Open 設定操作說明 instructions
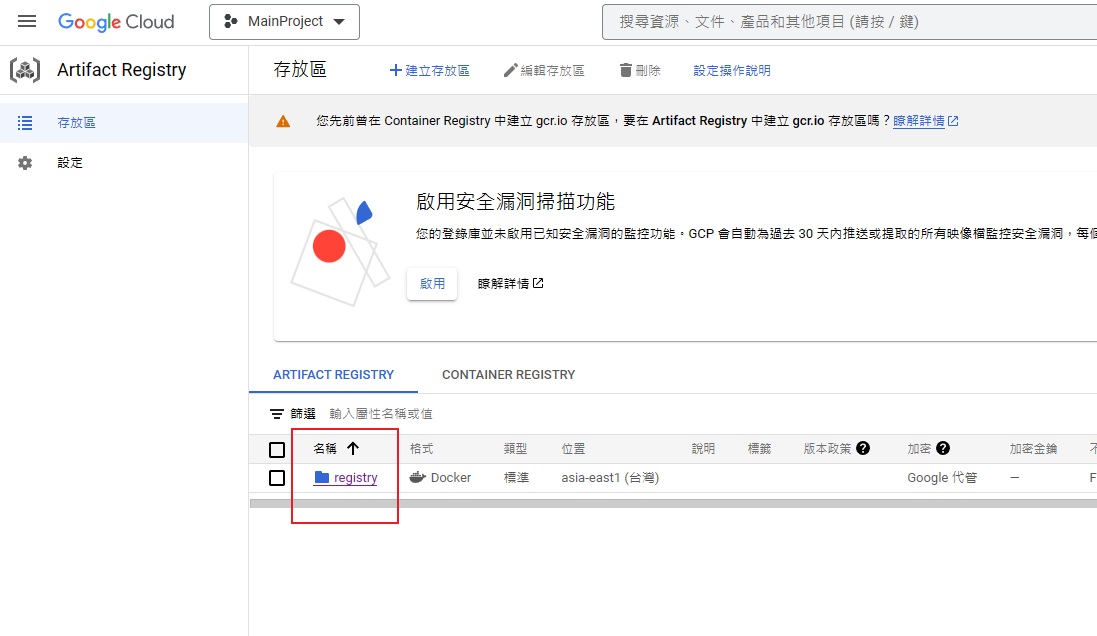The height and width of the screenshot is (636, 1097). coord(732,71)
